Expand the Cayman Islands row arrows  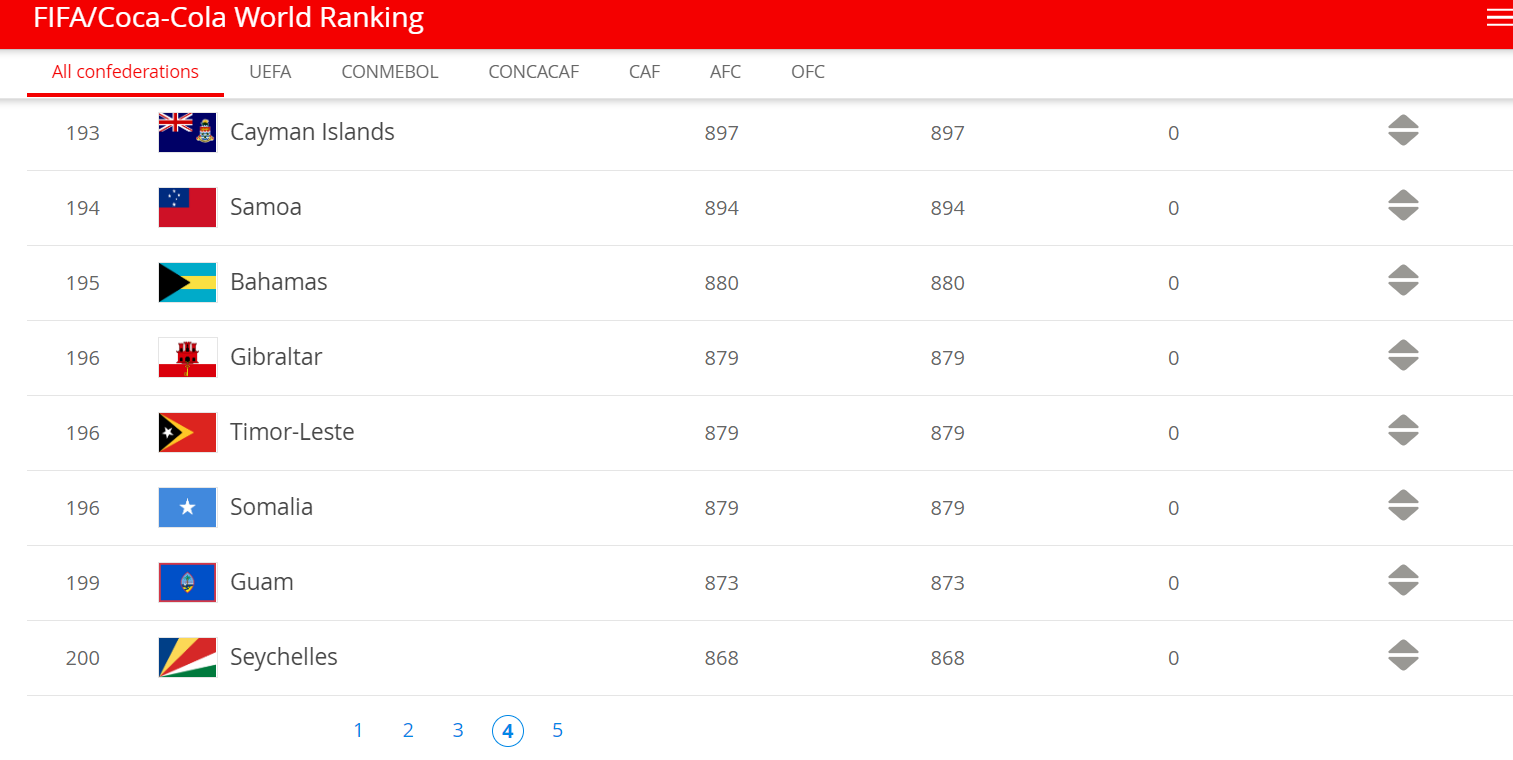coord(1404,131)
